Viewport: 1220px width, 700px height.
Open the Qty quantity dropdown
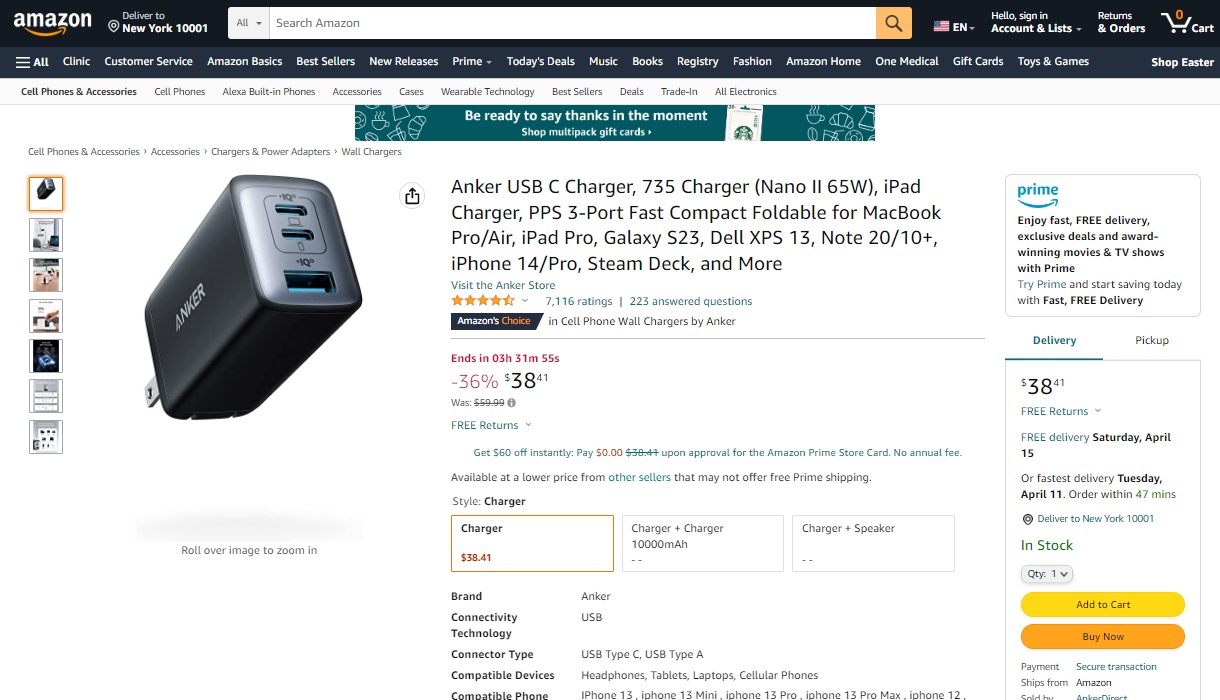(x=1047, y=574)
